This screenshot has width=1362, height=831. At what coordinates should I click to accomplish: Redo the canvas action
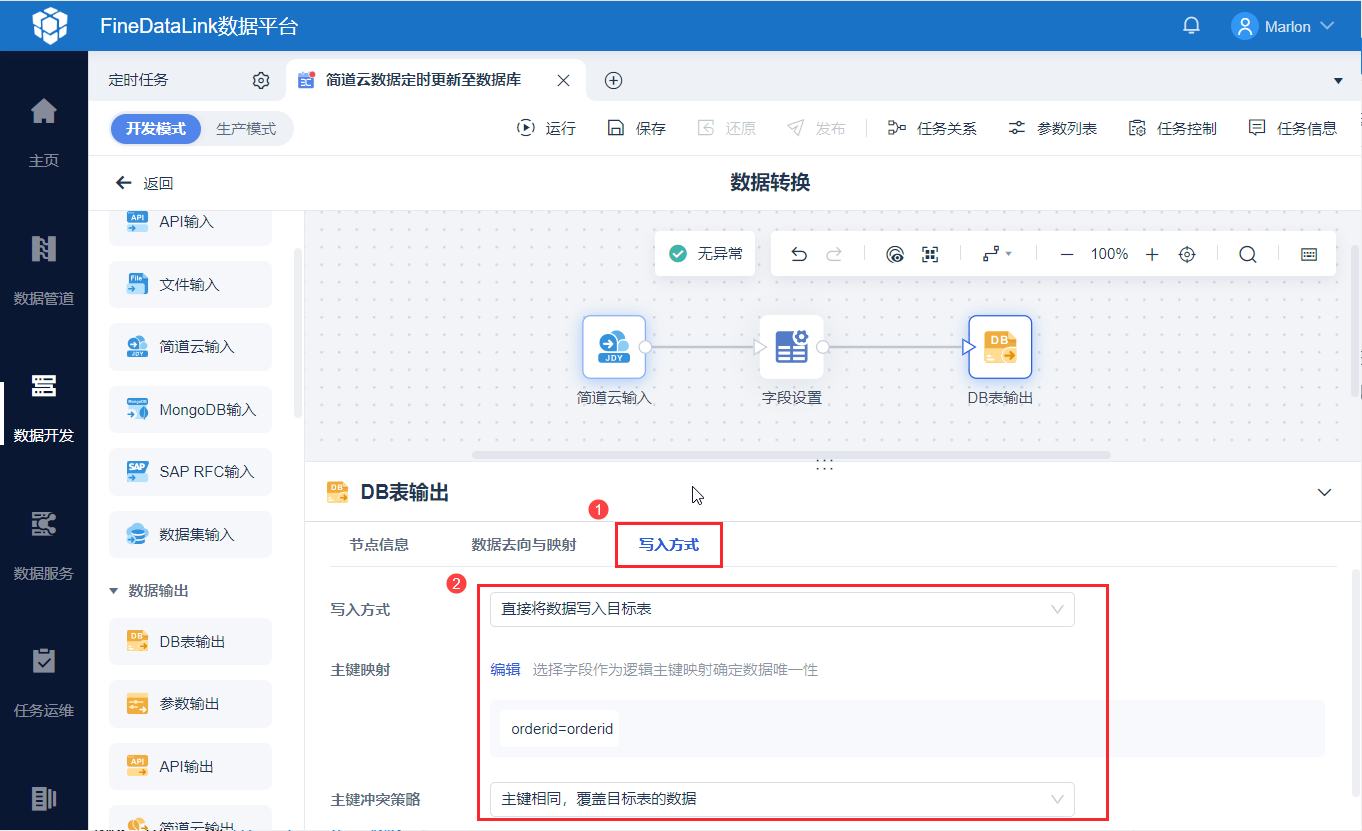[x=833, y=254]
